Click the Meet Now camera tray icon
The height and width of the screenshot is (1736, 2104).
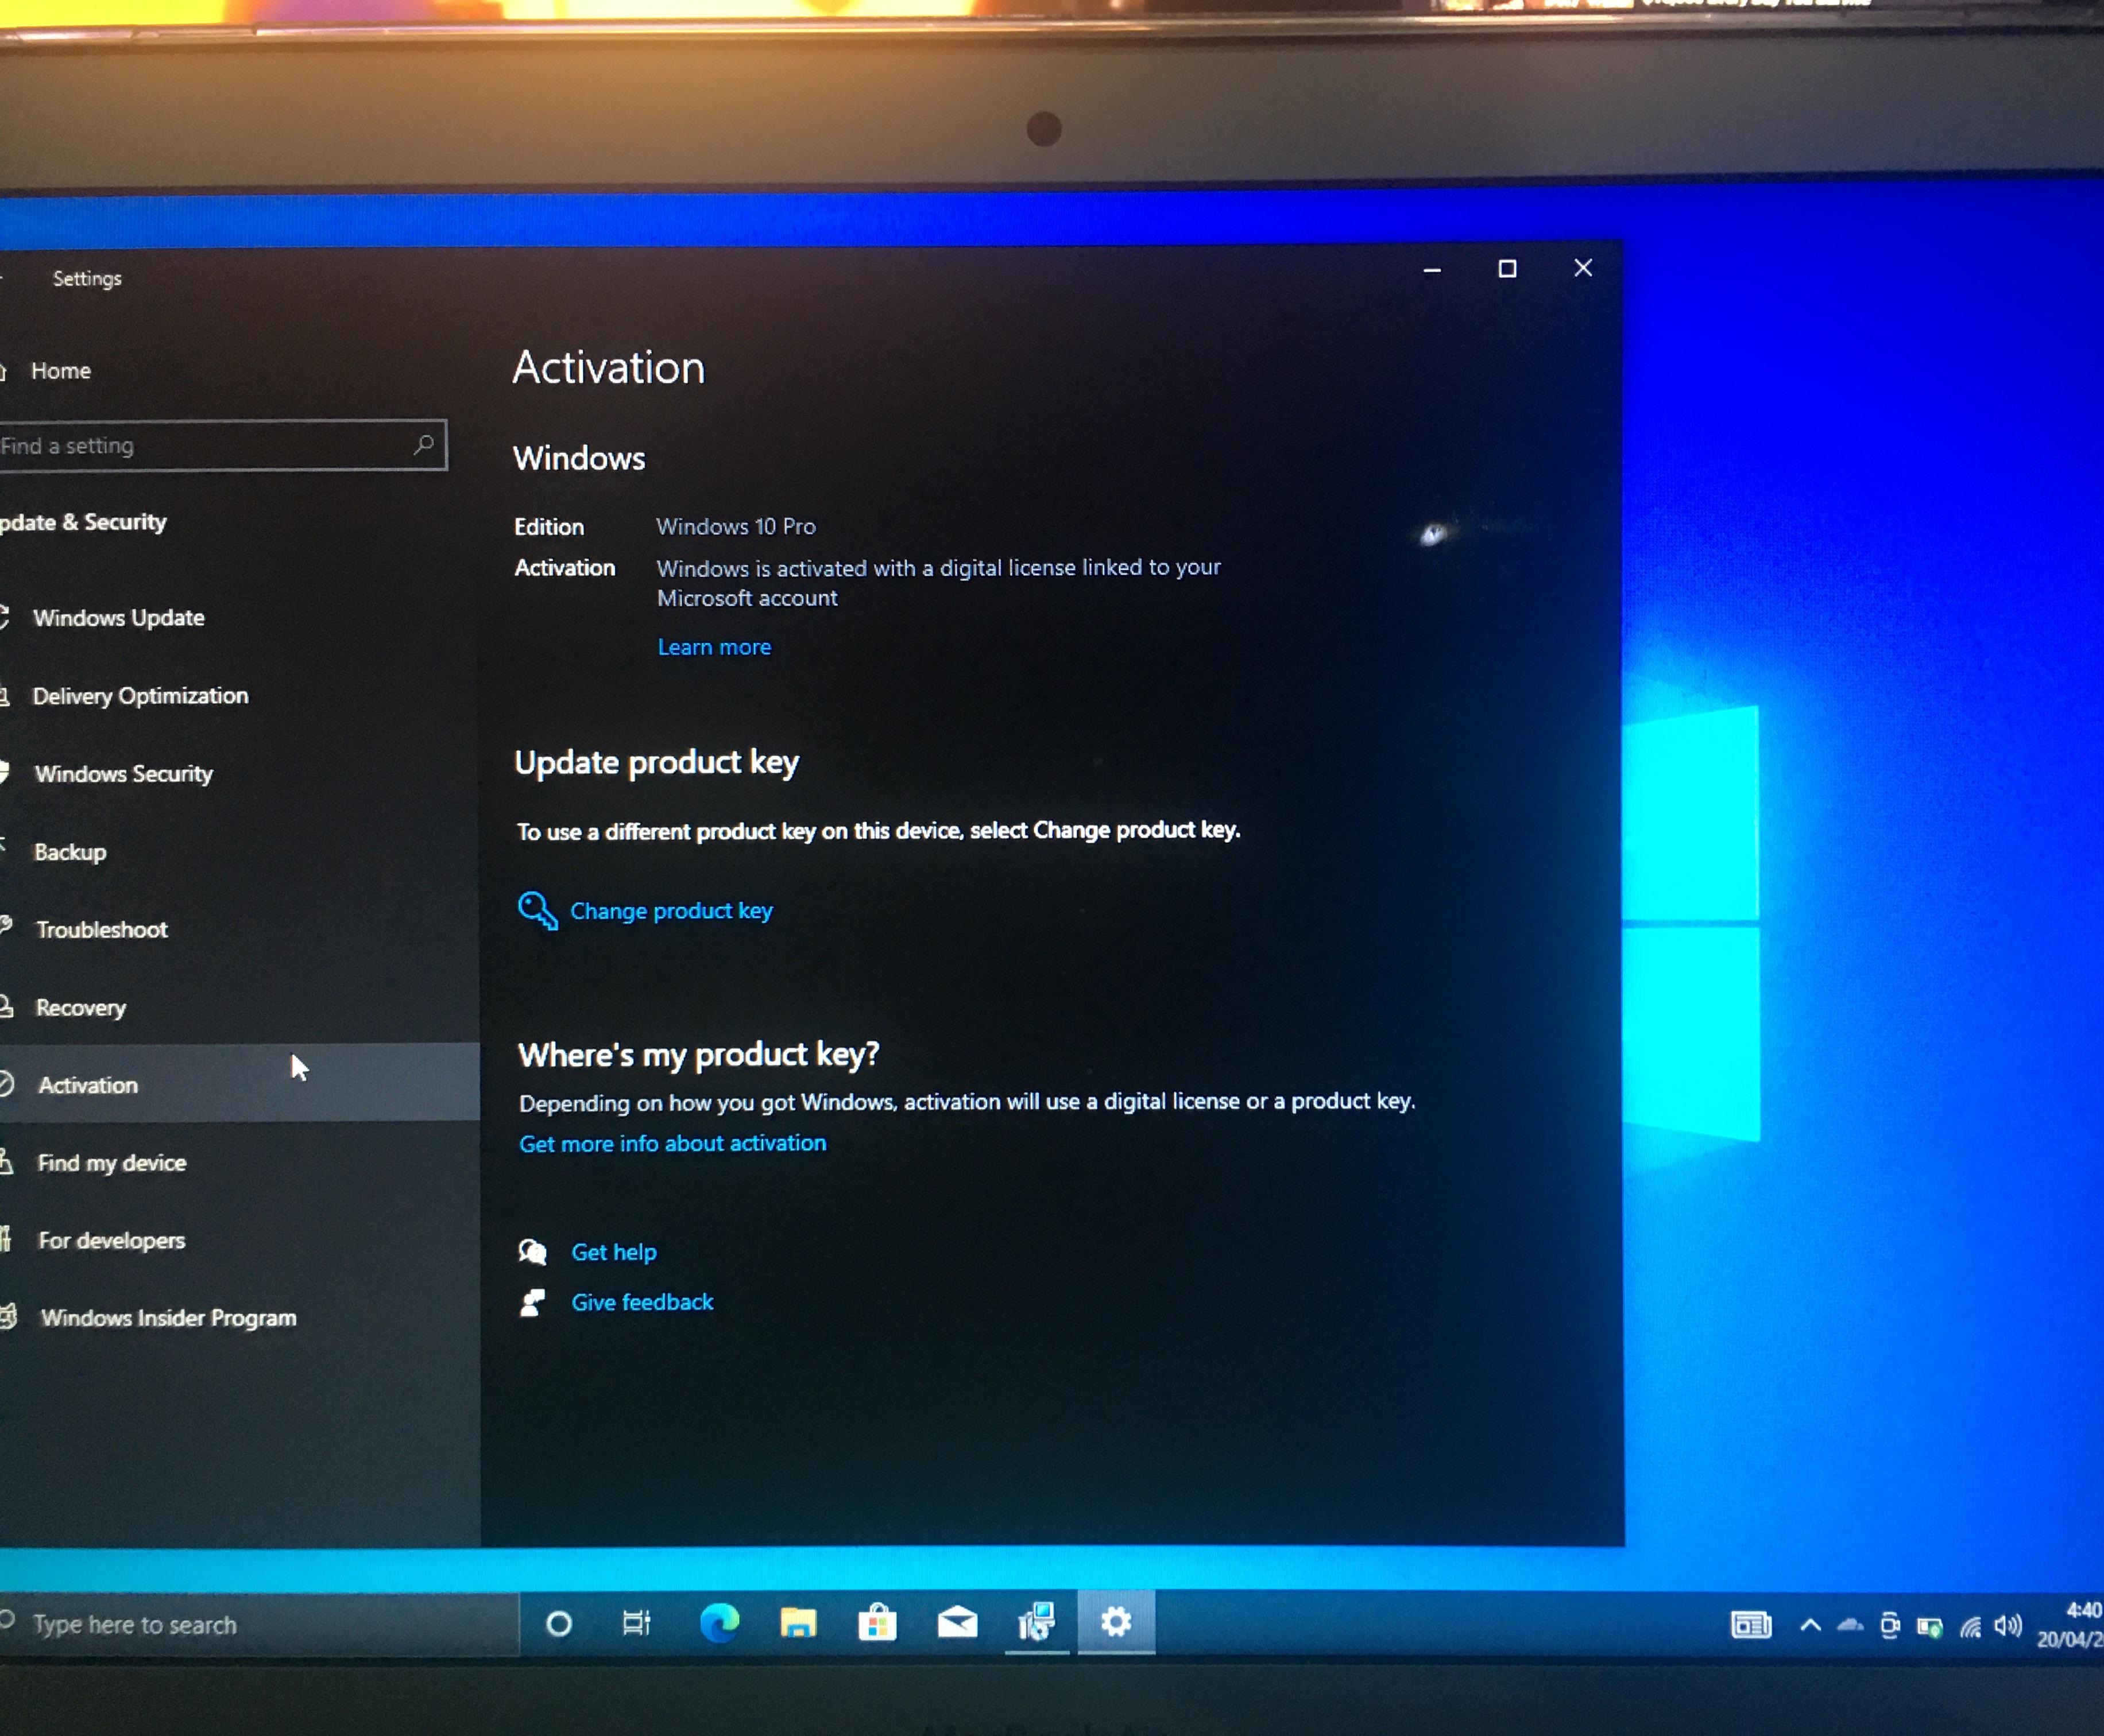coord(1889,1625)
